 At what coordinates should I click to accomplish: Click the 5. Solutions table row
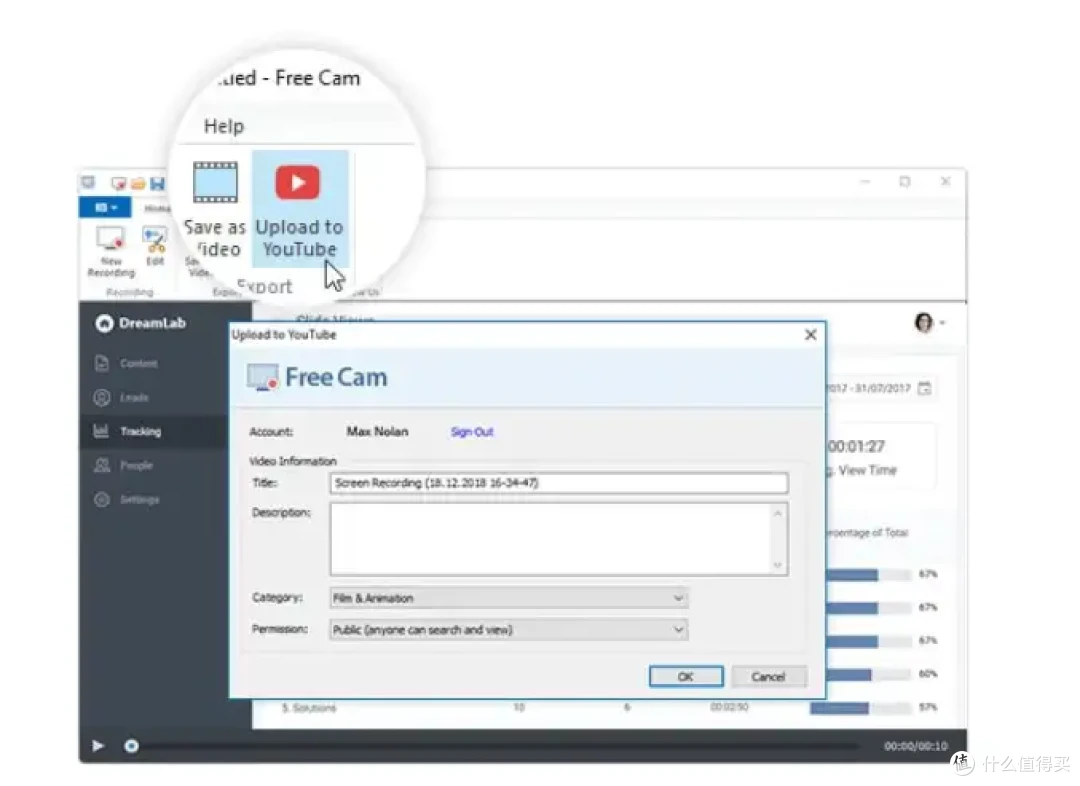pyautogui.click(x=609, y=707)
